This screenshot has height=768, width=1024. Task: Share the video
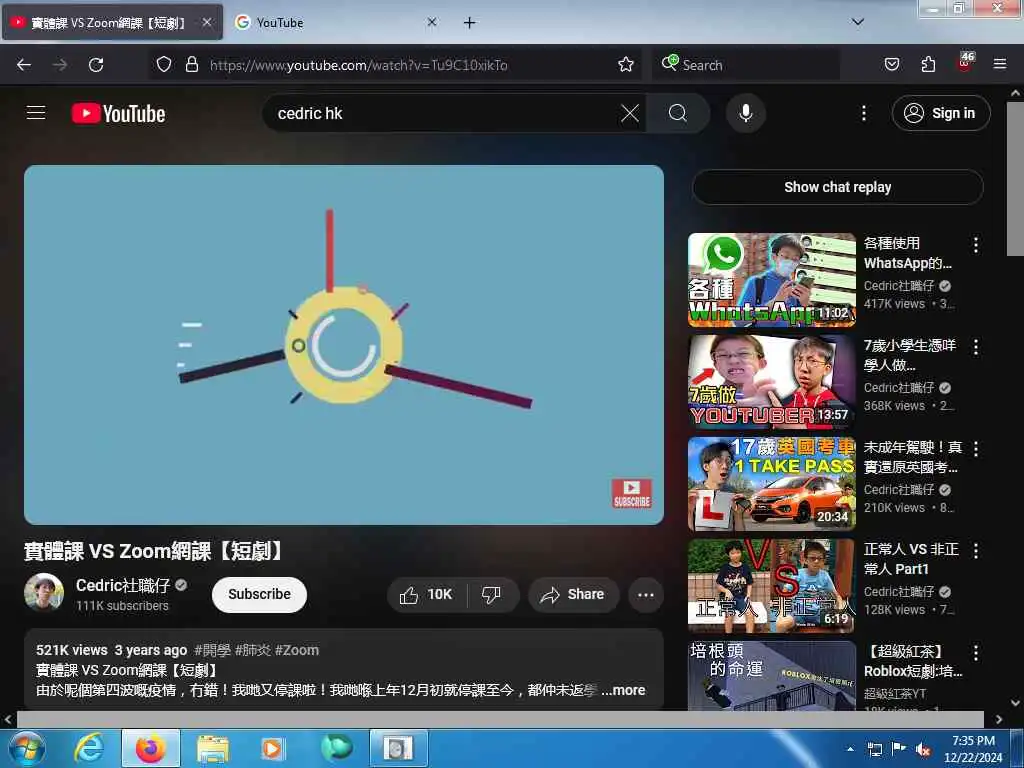coord(573,594)
